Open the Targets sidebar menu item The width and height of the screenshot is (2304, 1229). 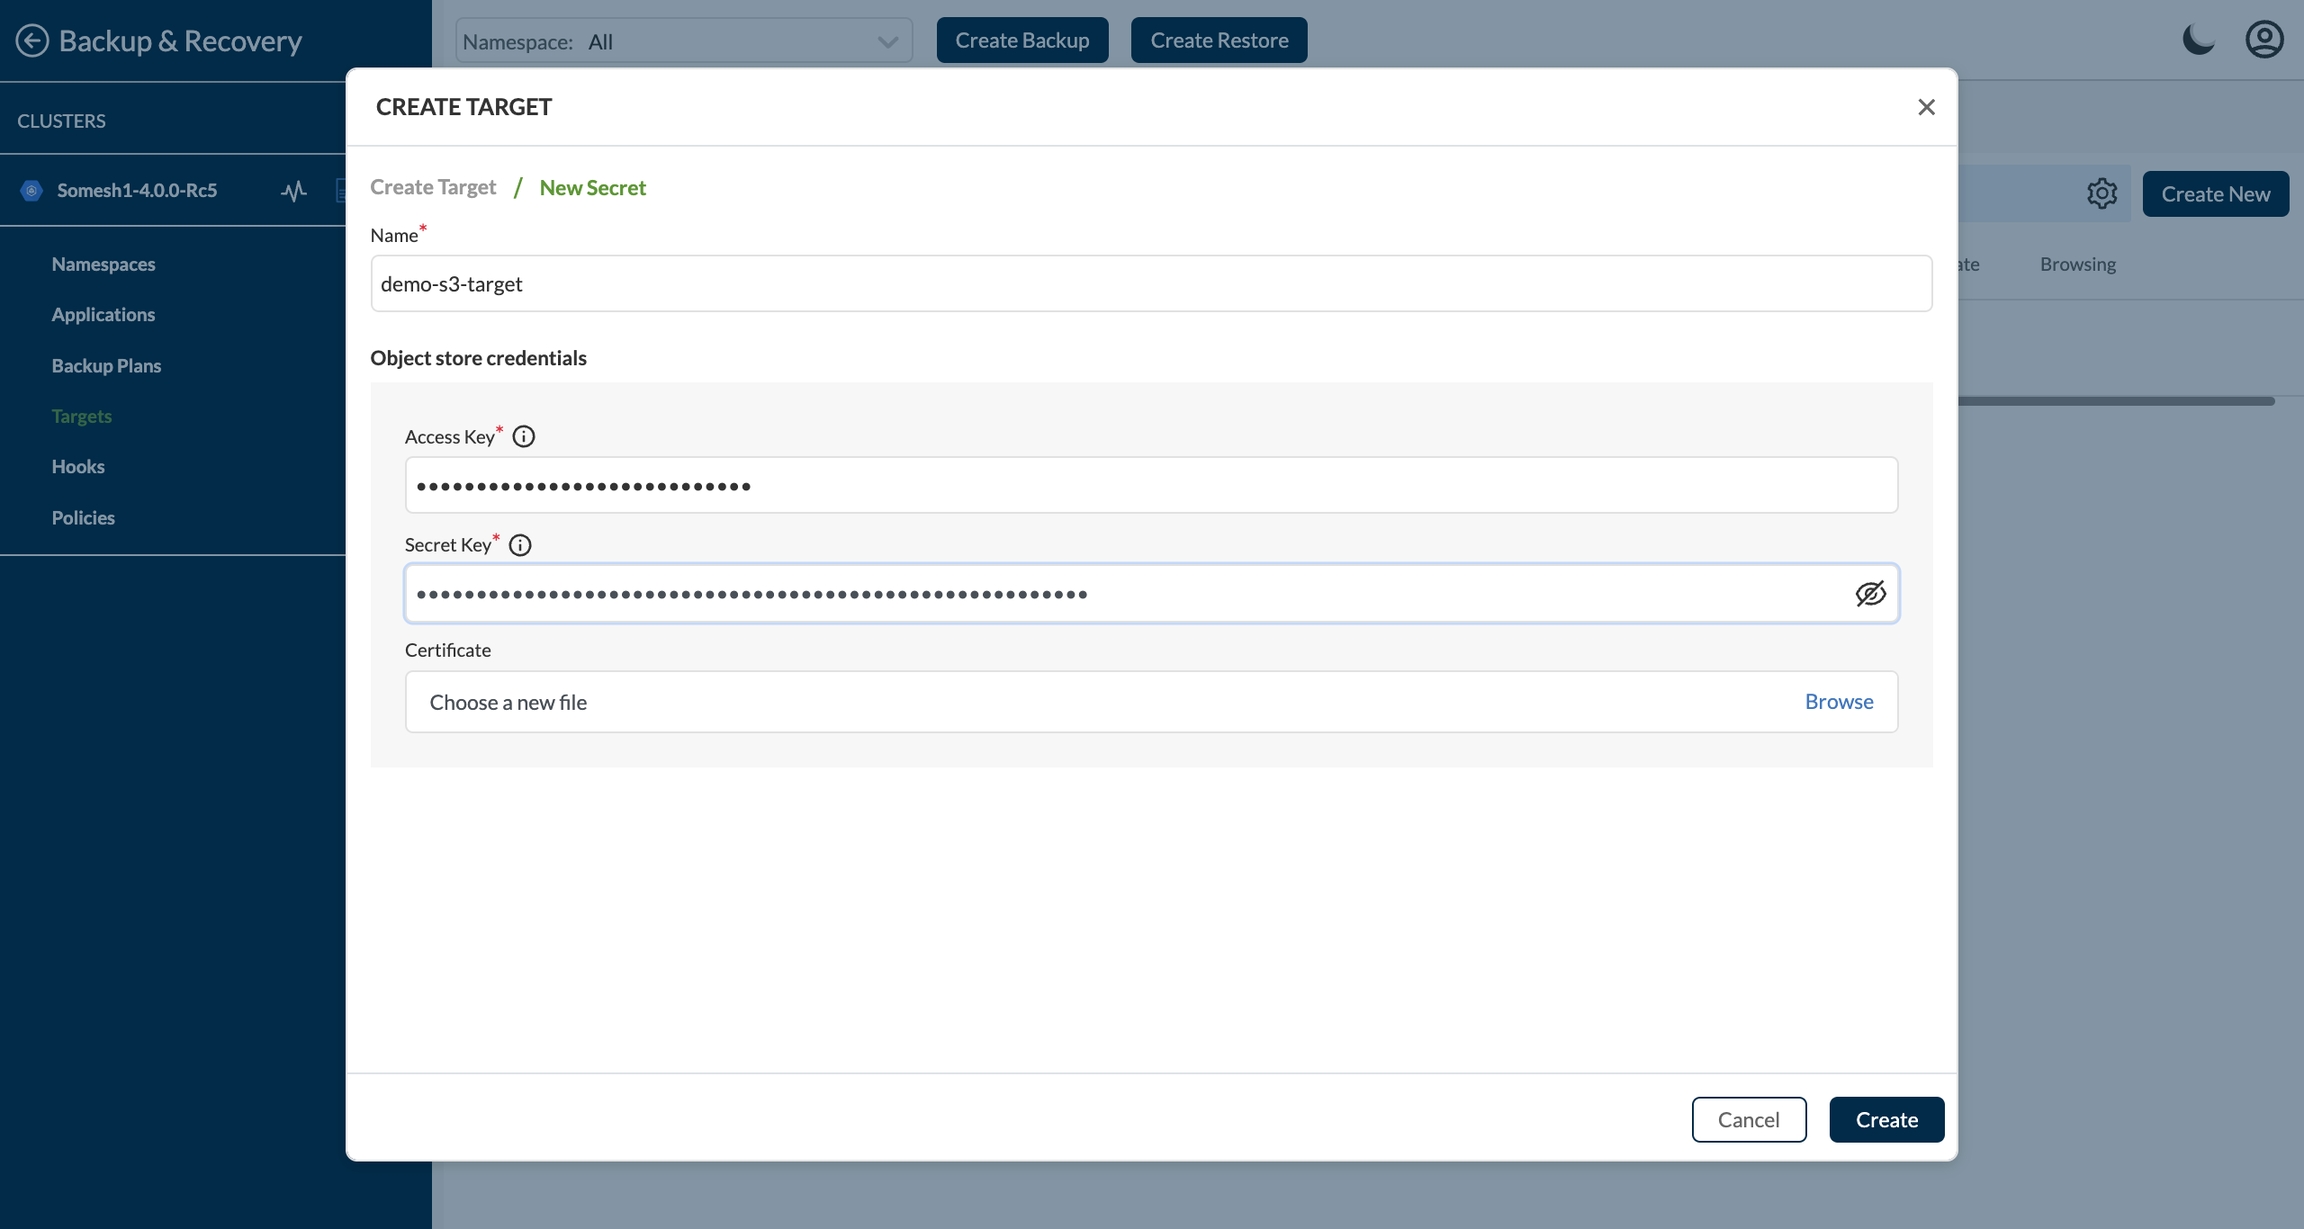(x=81, y=416)
